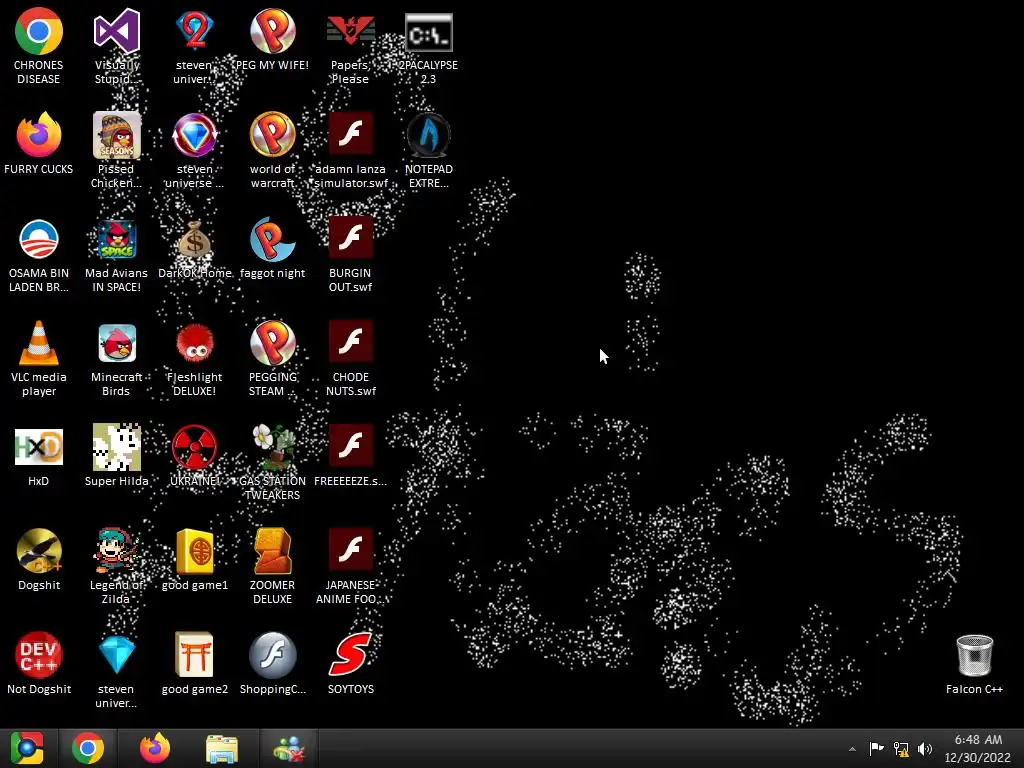
Task: Click the Mad Avians IN SPACE! icon
Action: pos(116,239)
